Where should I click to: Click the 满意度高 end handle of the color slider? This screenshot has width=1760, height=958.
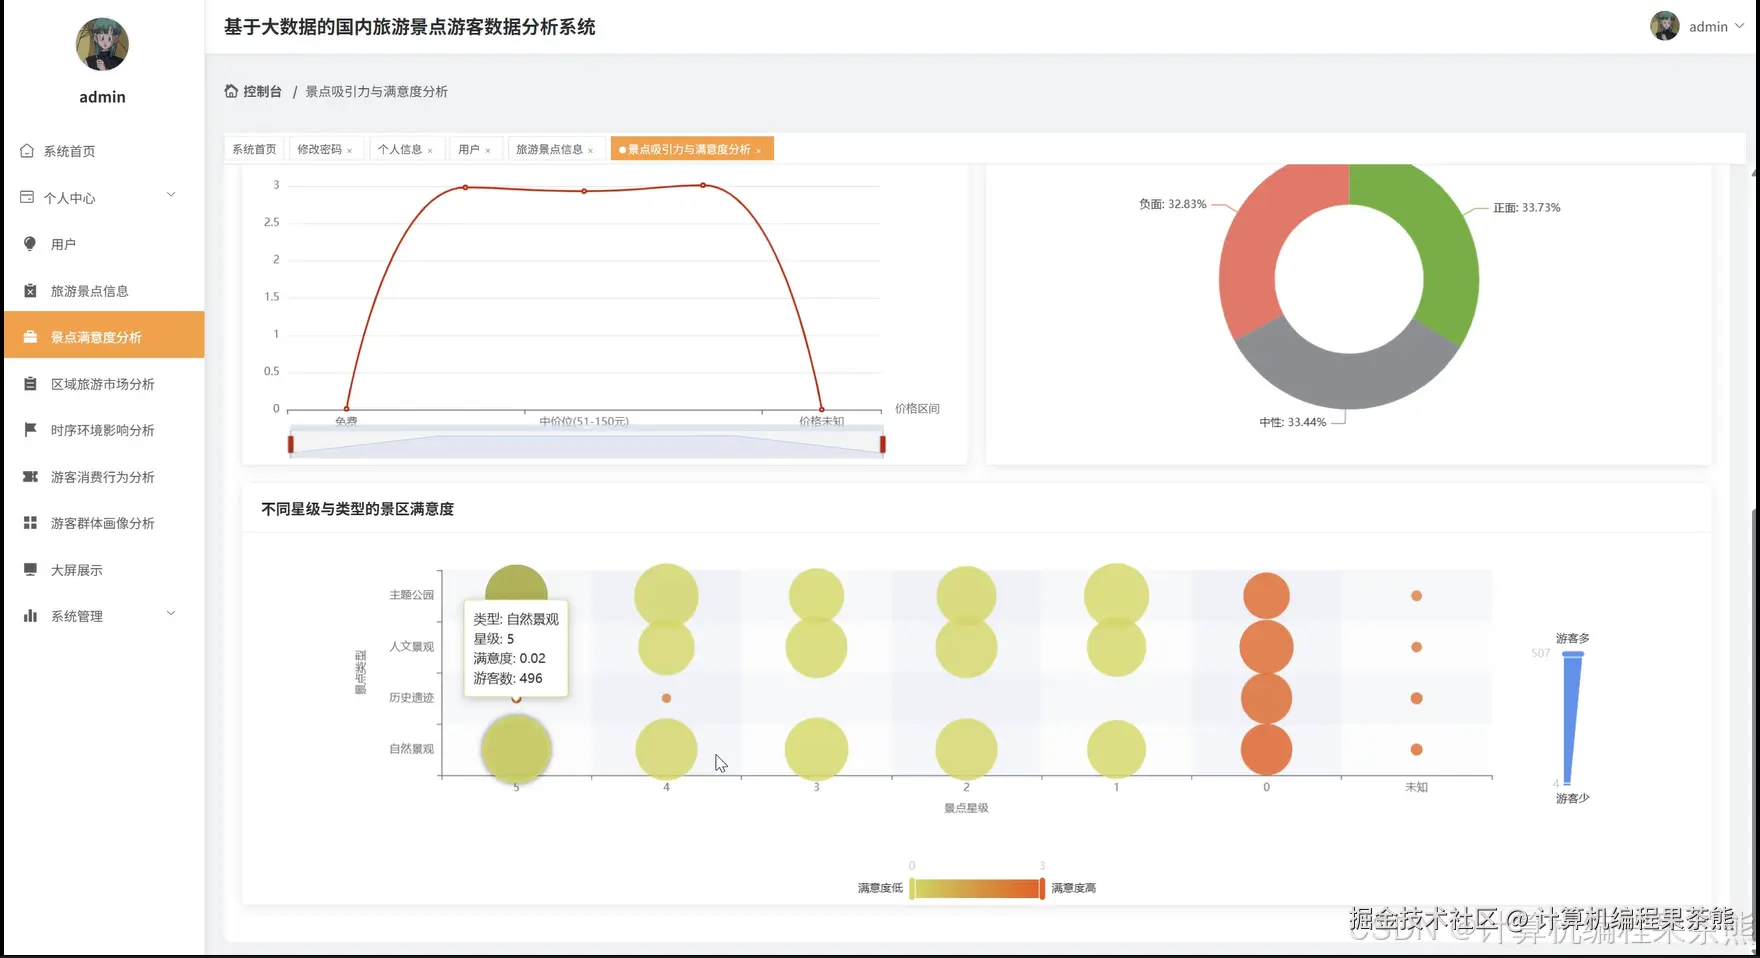[x=1042, y=888]
